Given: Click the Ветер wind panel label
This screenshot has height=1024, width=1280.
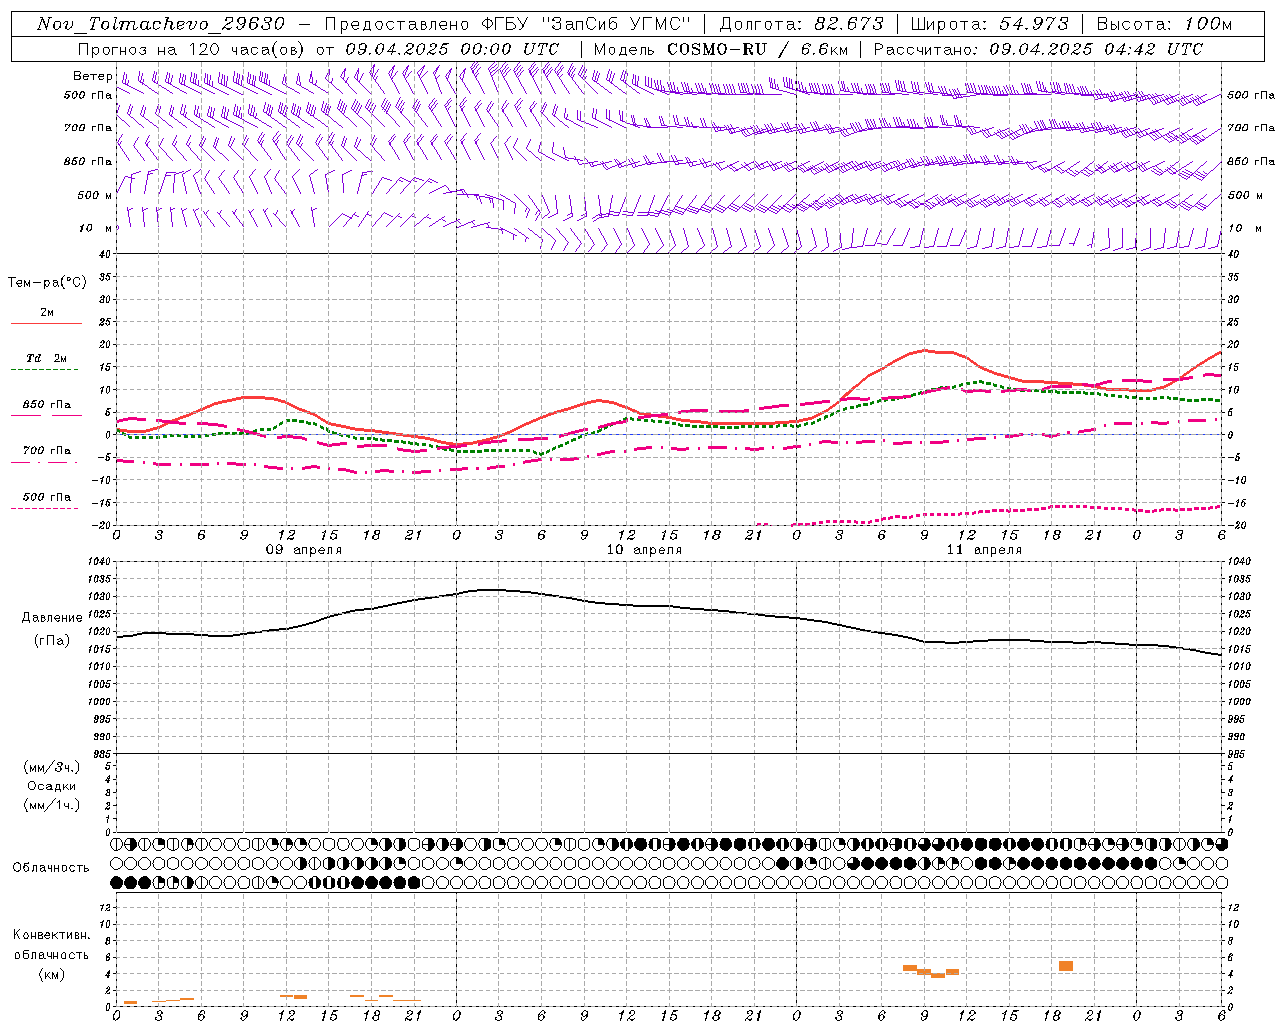Looking at the screenshot, I should 92,76.
